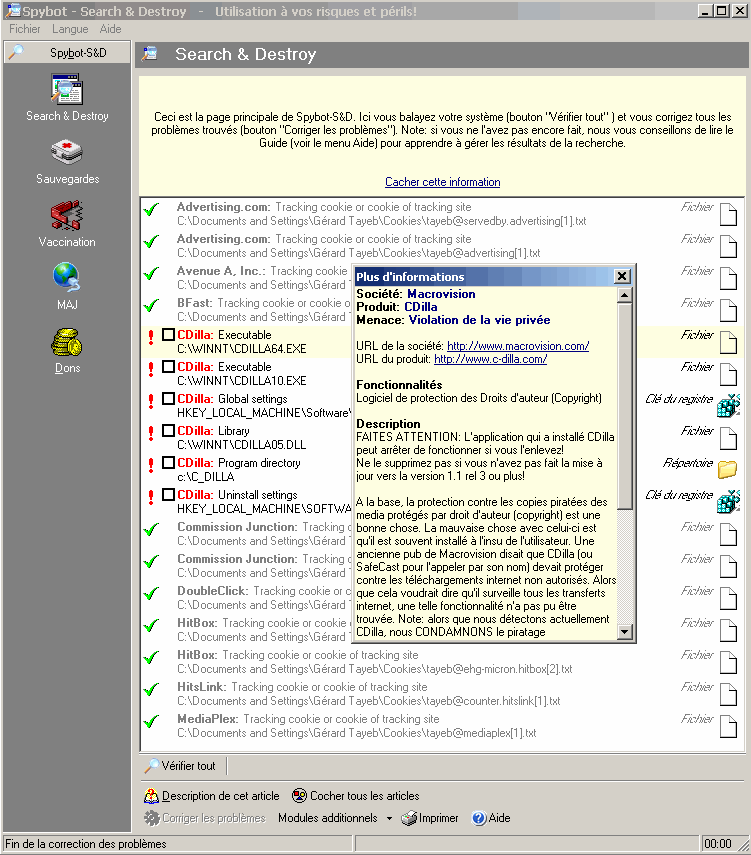The height and width of the screenshot is (855, 751).
Task: Click the Imprimer button
Action: (x=430, y=818)
